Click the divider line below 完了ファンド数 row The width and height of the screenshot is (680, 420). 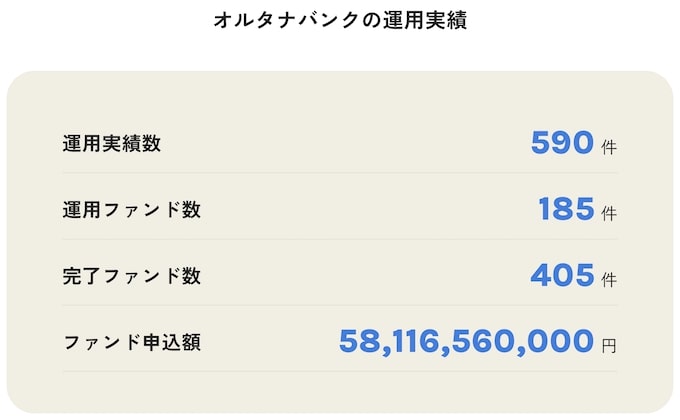(x=340, y=305)
